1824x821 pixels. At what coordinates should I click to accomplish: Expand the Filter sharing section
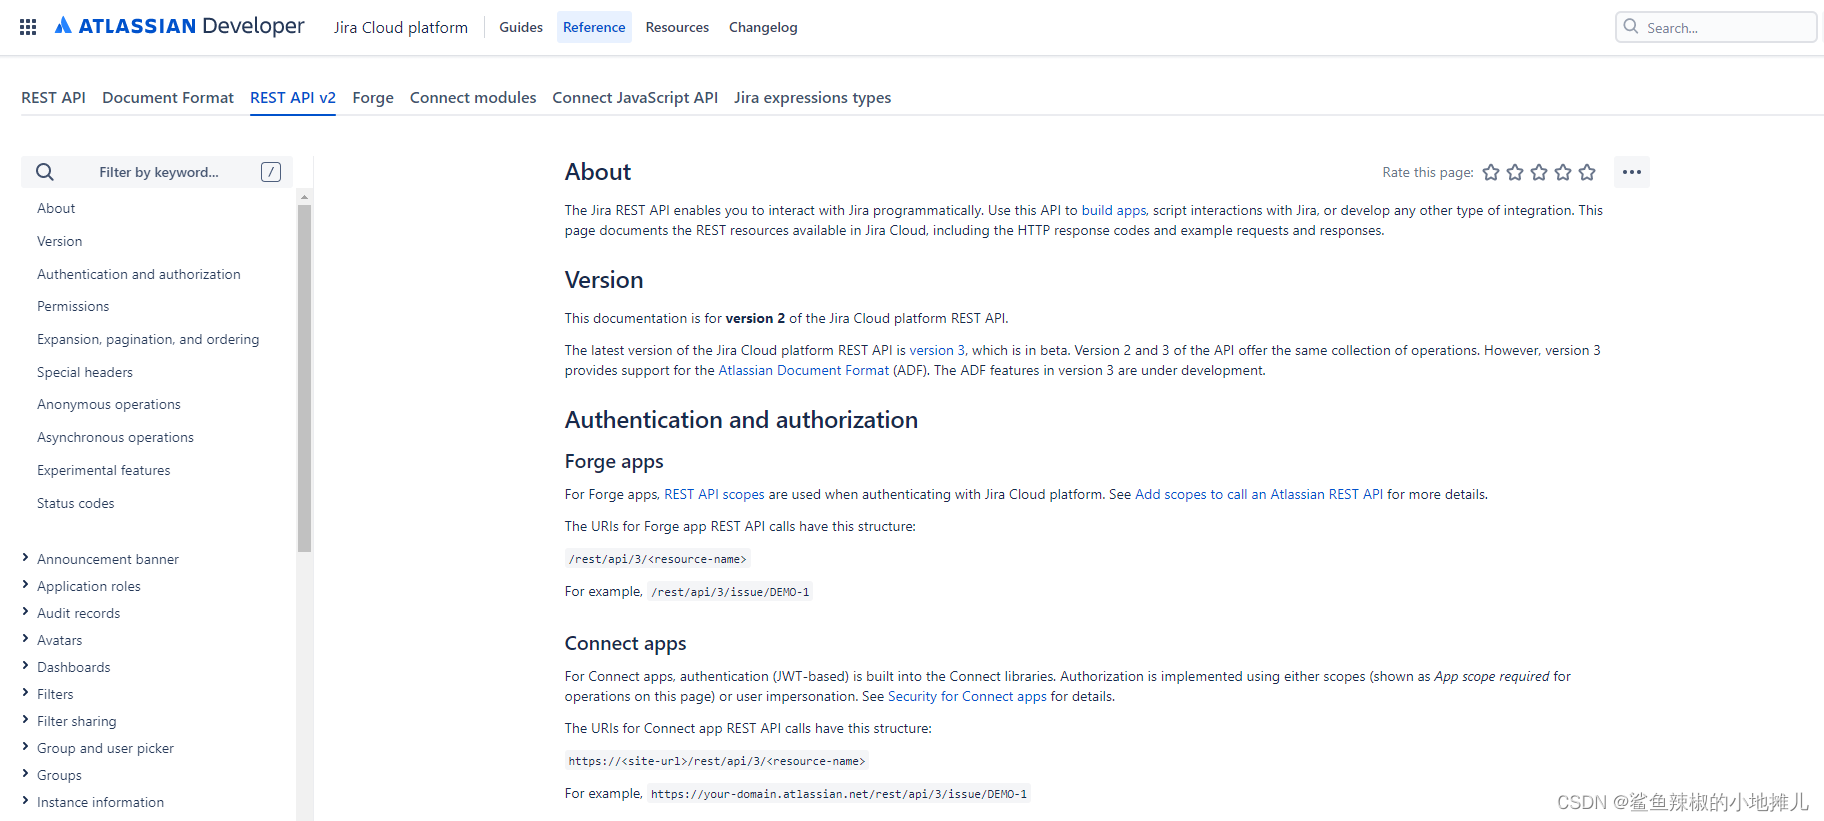tap(25, 720)
